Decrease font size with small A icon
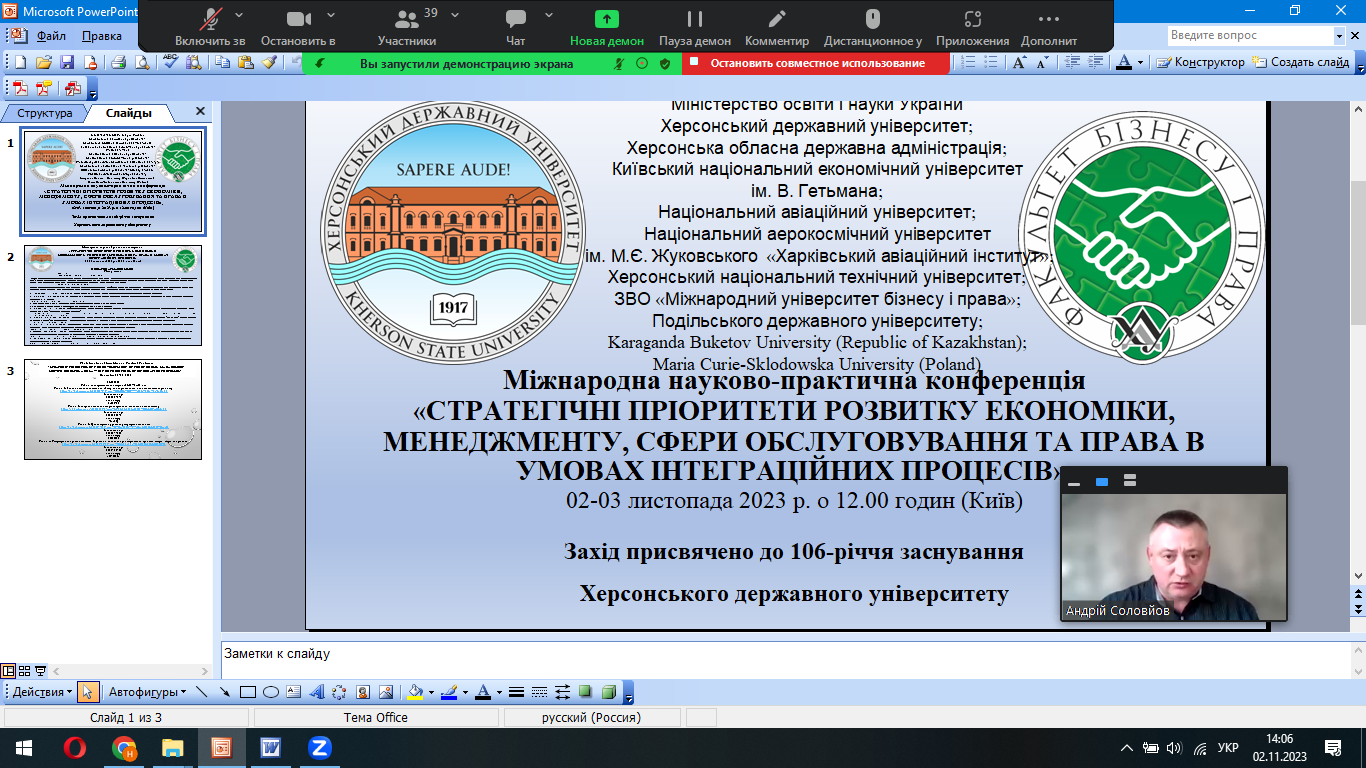 1042,62
